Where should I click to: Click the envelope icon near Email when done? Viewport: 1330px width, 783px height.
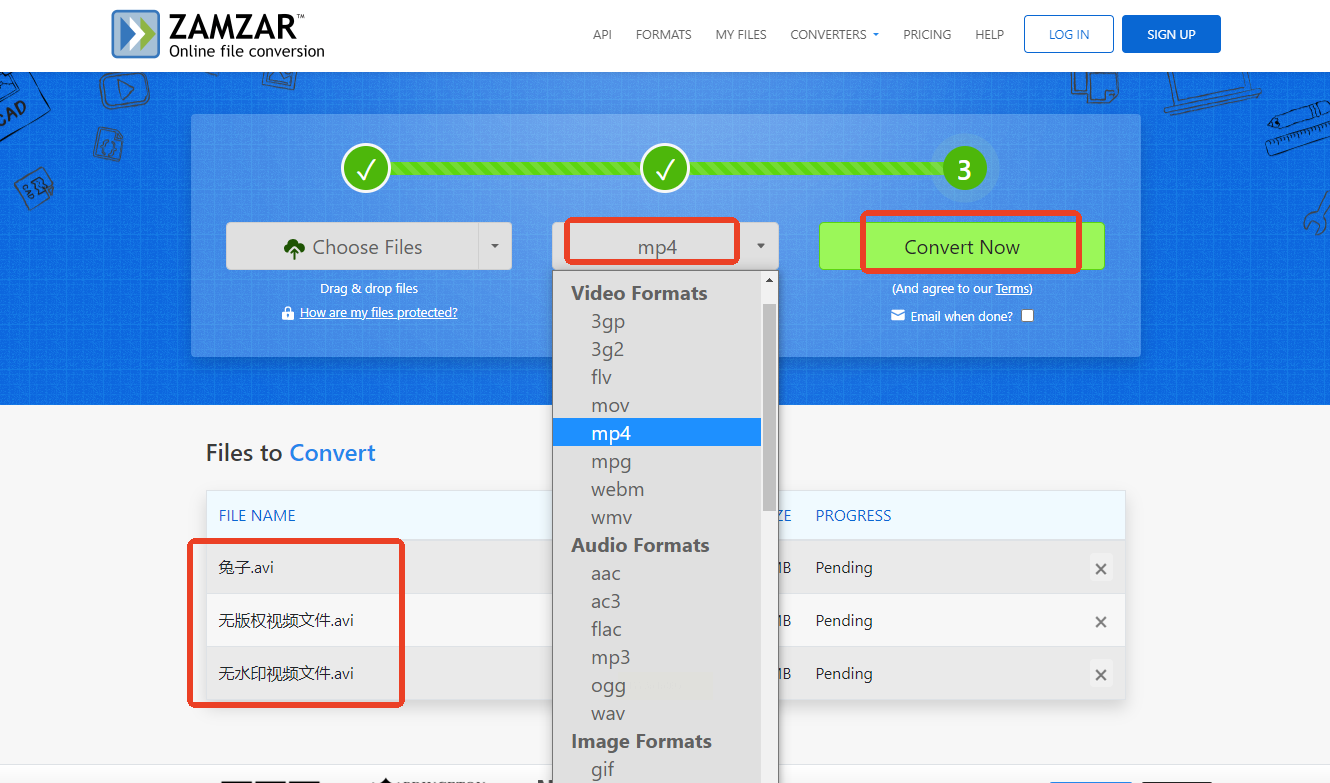pos(898,315)
